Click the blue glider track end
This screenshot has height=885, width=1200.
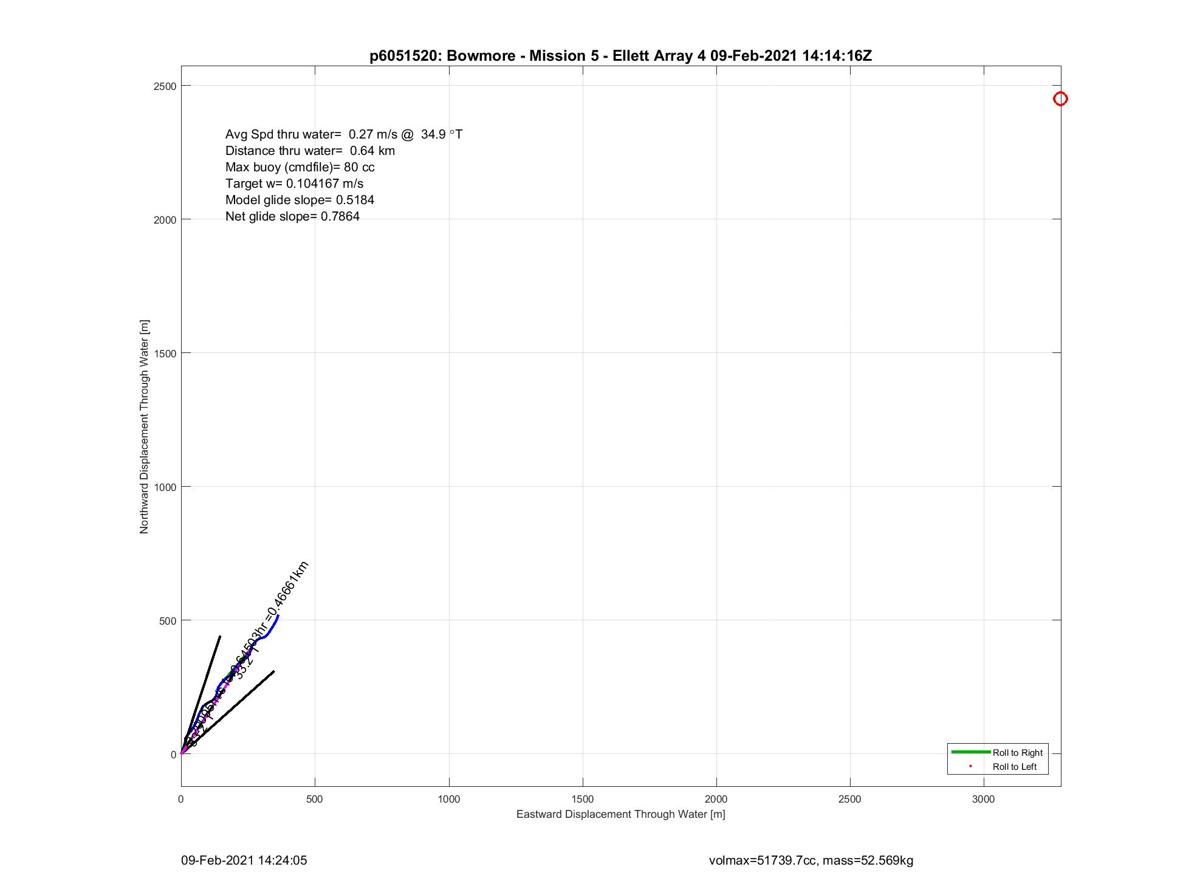click(x=278, y=615)
